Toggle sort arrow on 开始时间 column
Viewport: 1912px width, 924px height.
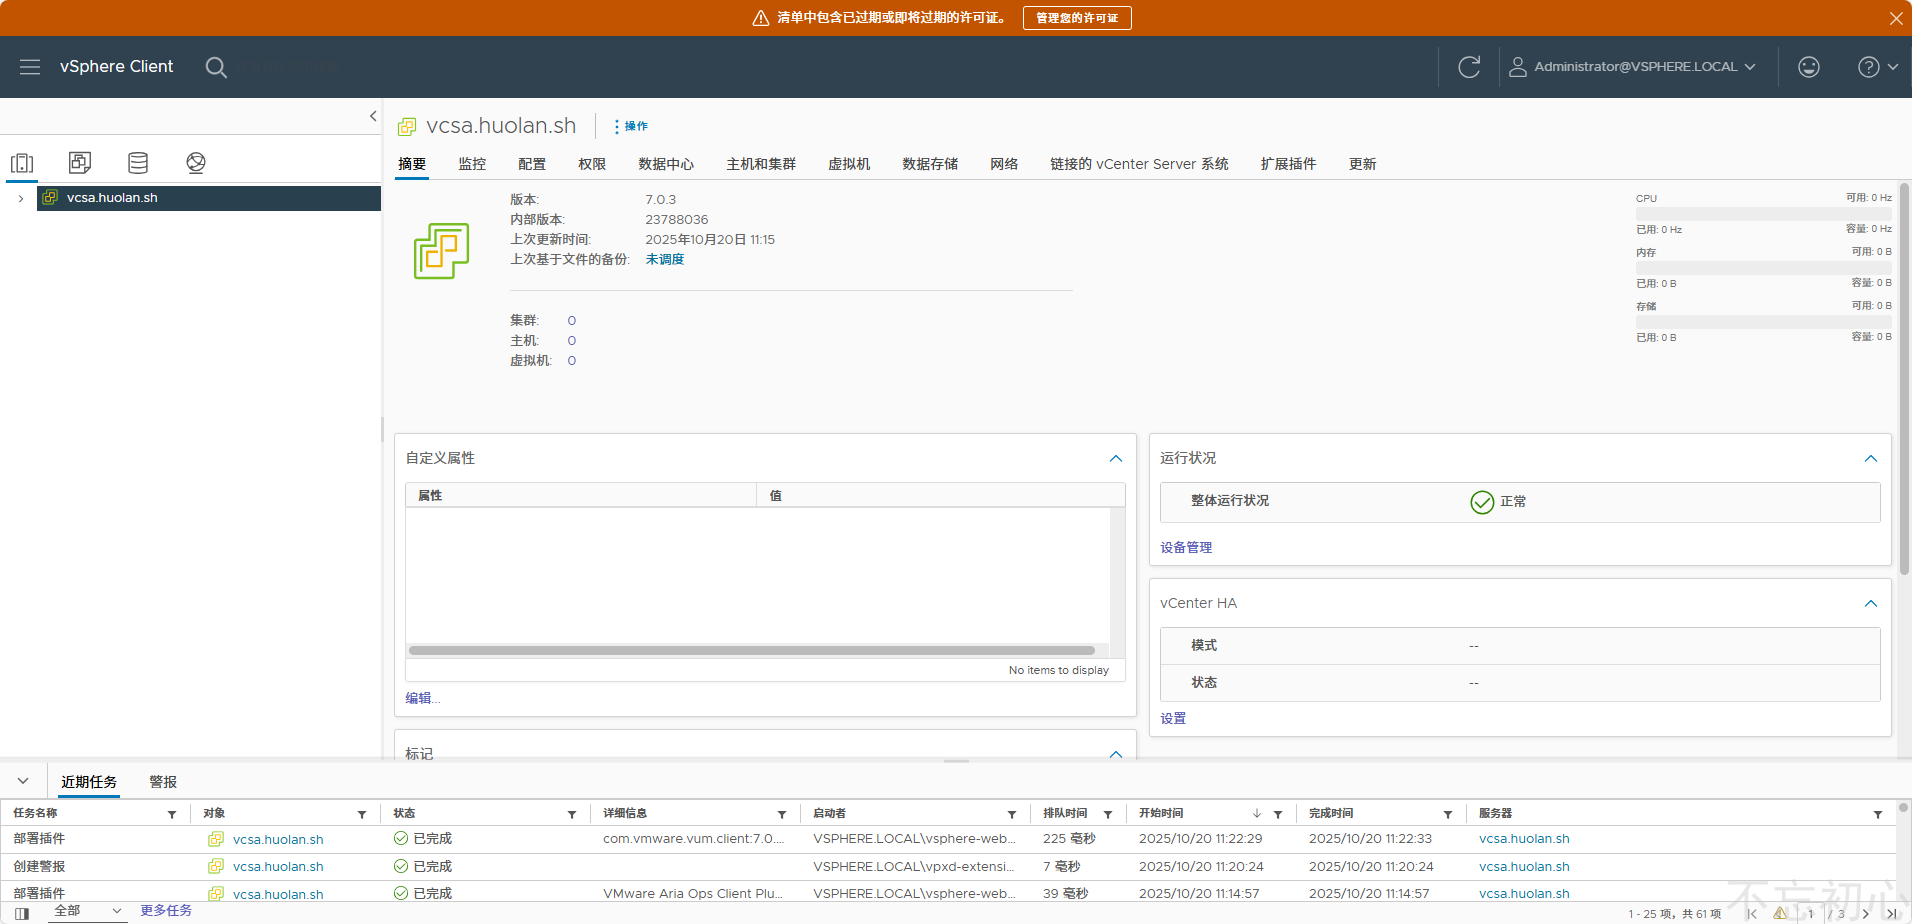[x=1257, y=814]
